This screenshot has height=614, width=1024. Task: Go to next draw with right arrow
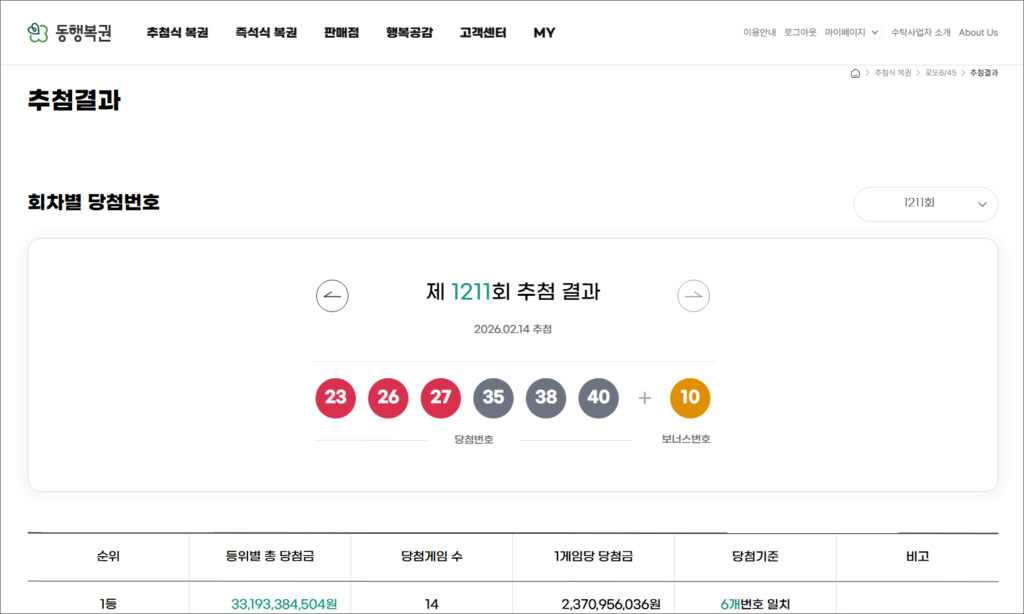[x=694, y=296]
